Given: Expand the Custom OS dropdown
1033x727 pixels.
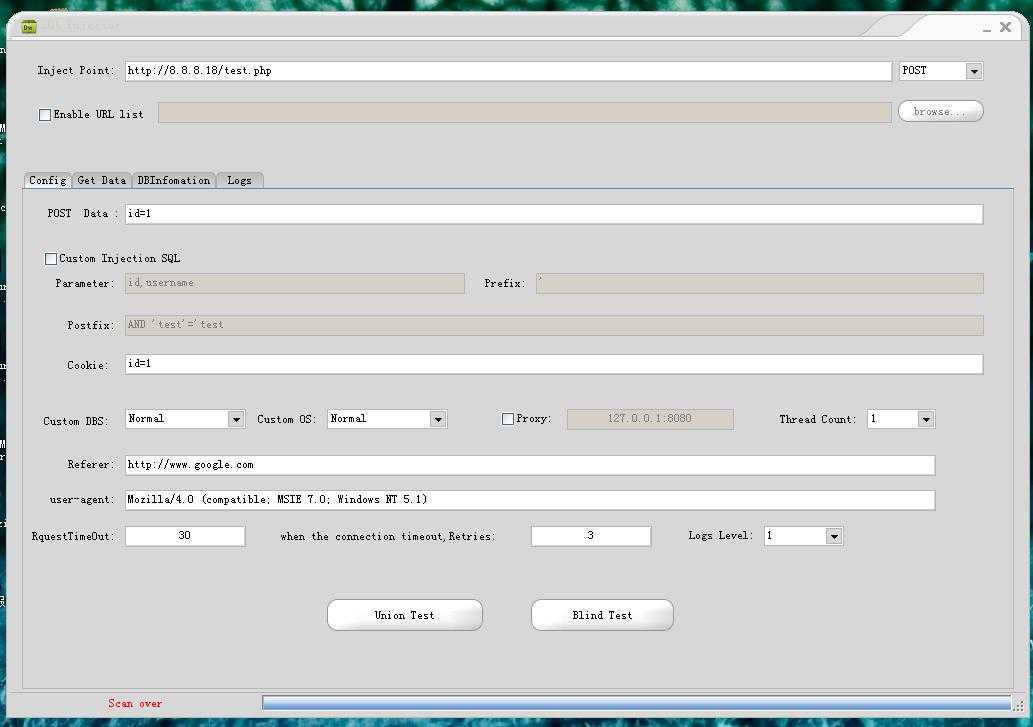Looking at the screenshot, I should [438, 419].
